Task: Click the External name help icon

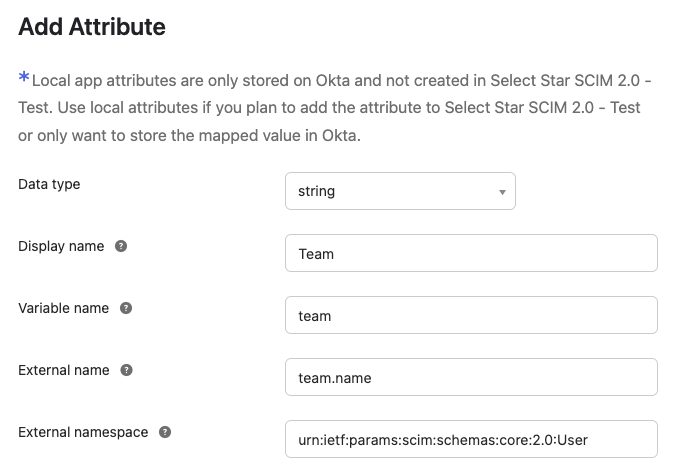Action: click(x=127, y=370)
